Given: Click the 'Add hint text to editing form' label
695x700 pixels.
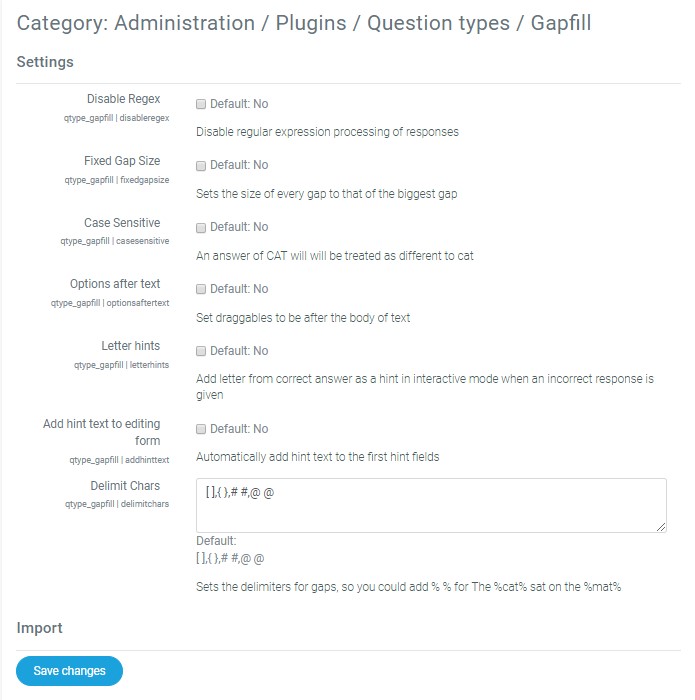Looking at the screenshot, I should 101,432.
